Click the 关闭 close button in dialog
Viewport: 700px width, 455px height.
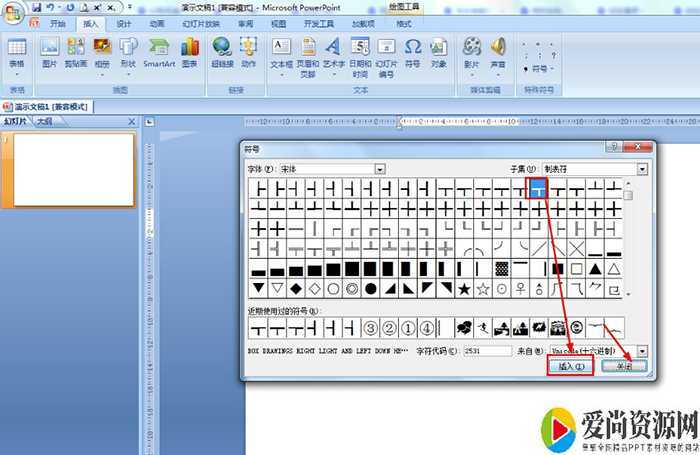pos(624,368)
